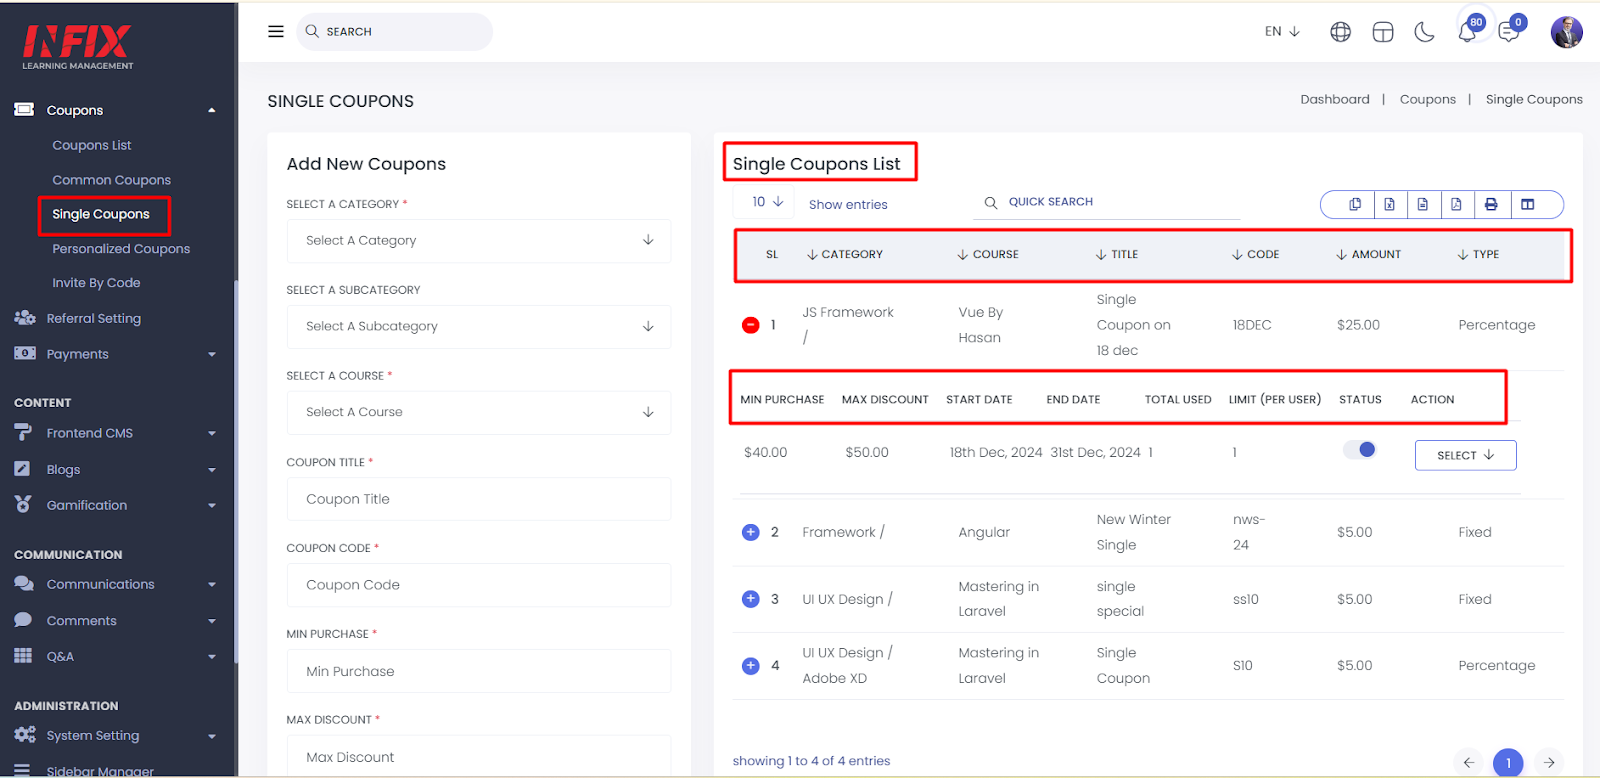The image size is (1600, 778).
Task: Go to next page arrow
Action: [1548, 762]
